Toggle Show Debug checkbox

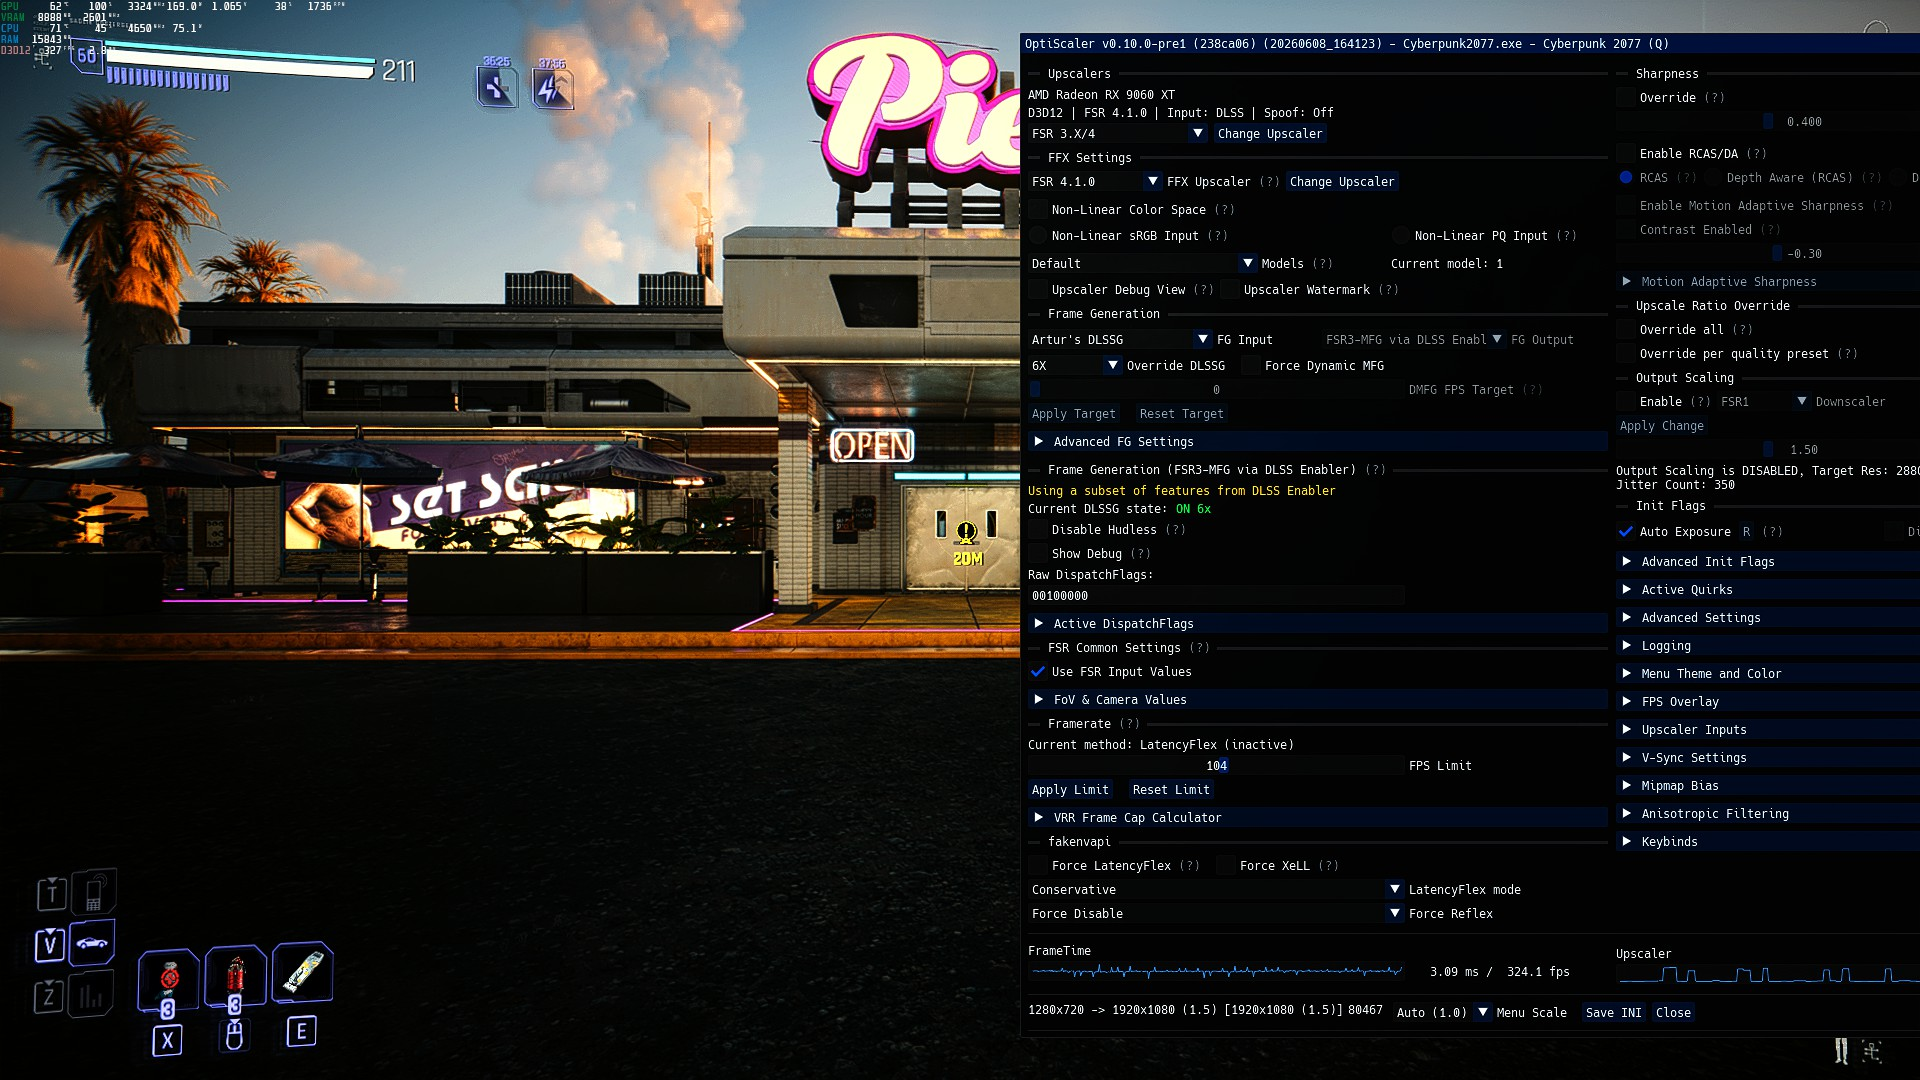click(x=1038, y=554)
